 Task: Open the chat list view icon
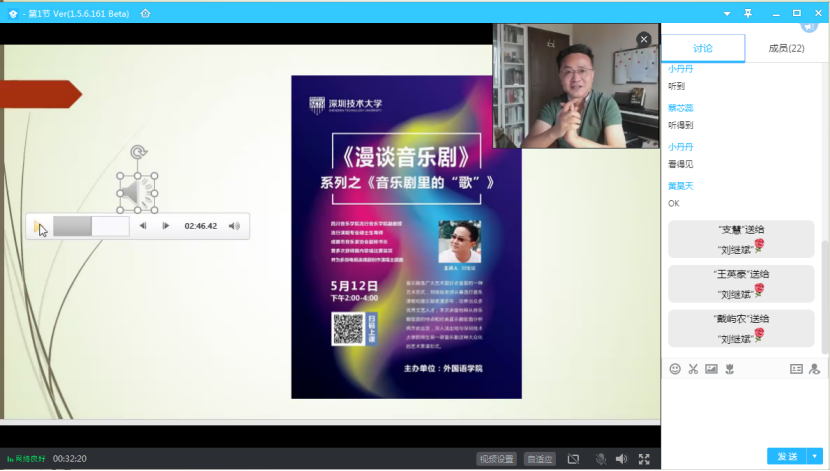(x=796, y=369)
